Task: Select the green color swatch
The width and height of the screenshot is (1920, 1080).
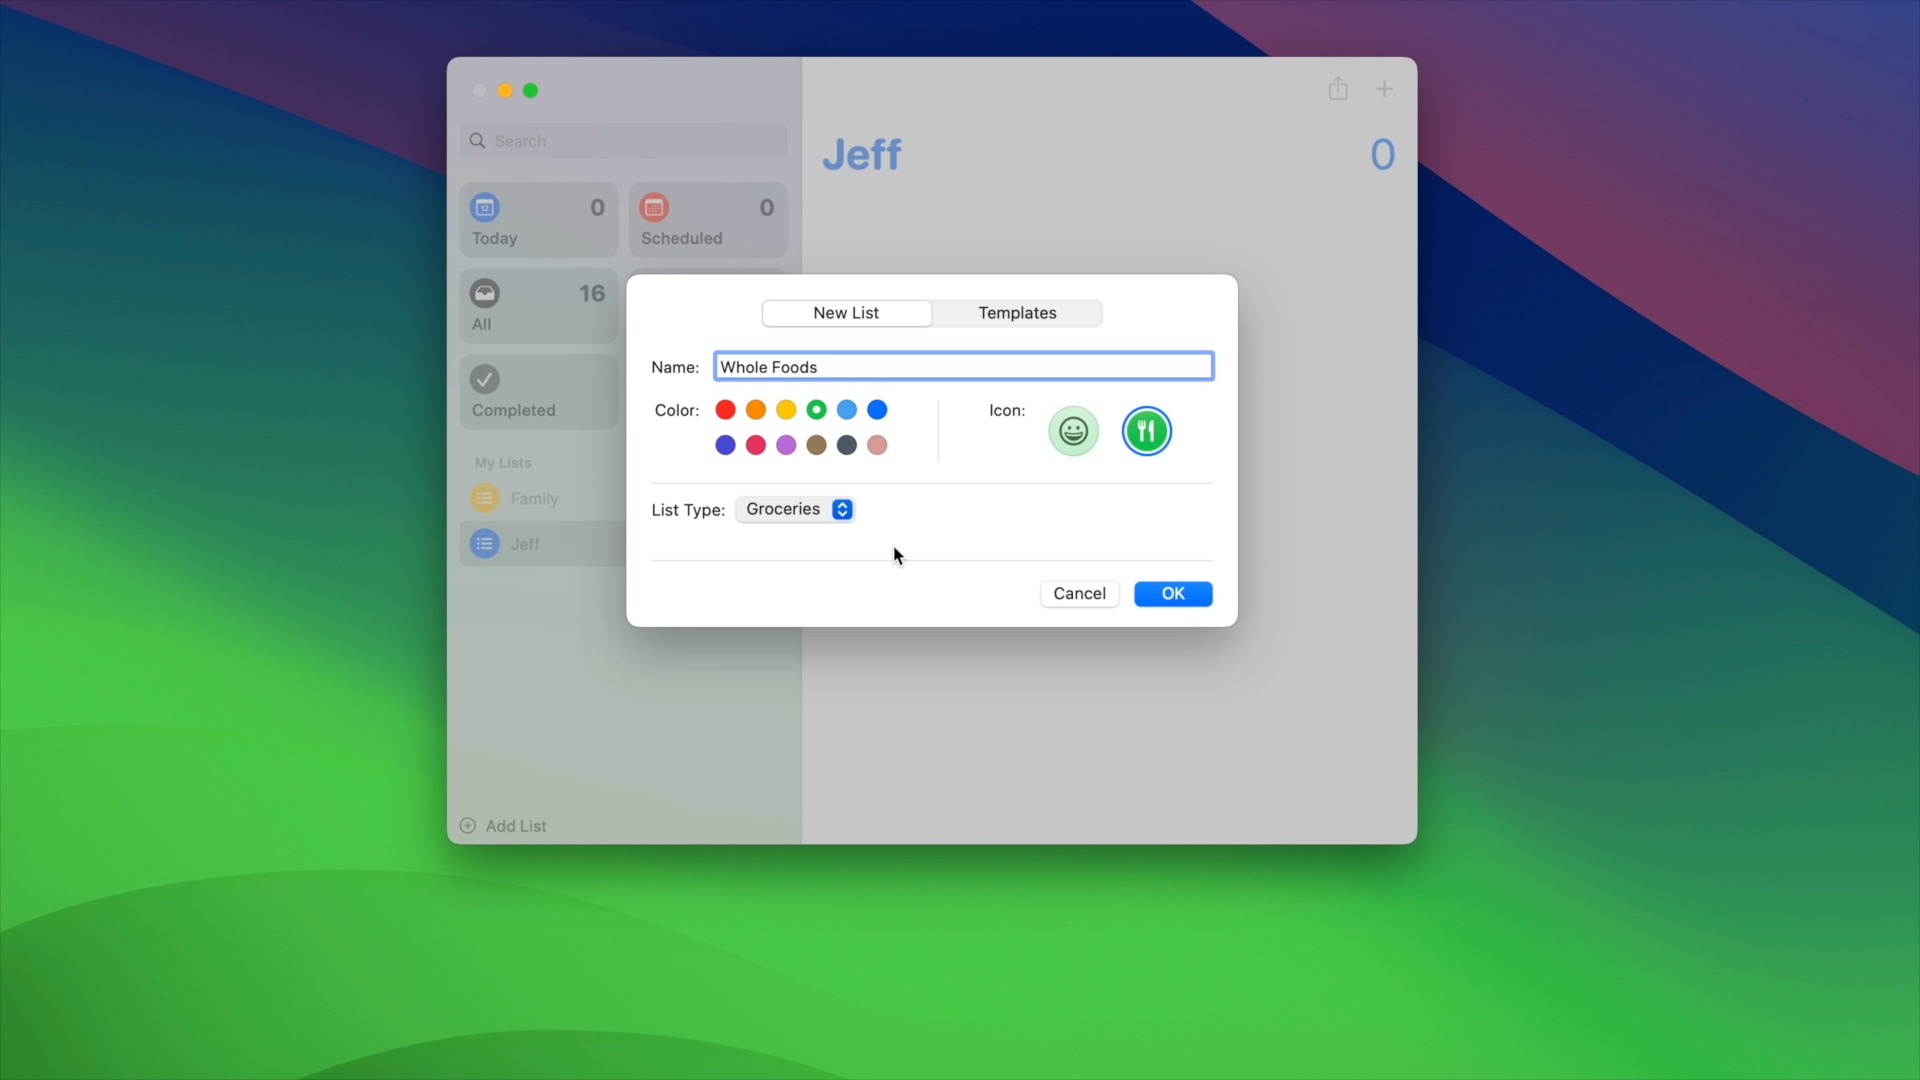Action: [x=816, y=409]
